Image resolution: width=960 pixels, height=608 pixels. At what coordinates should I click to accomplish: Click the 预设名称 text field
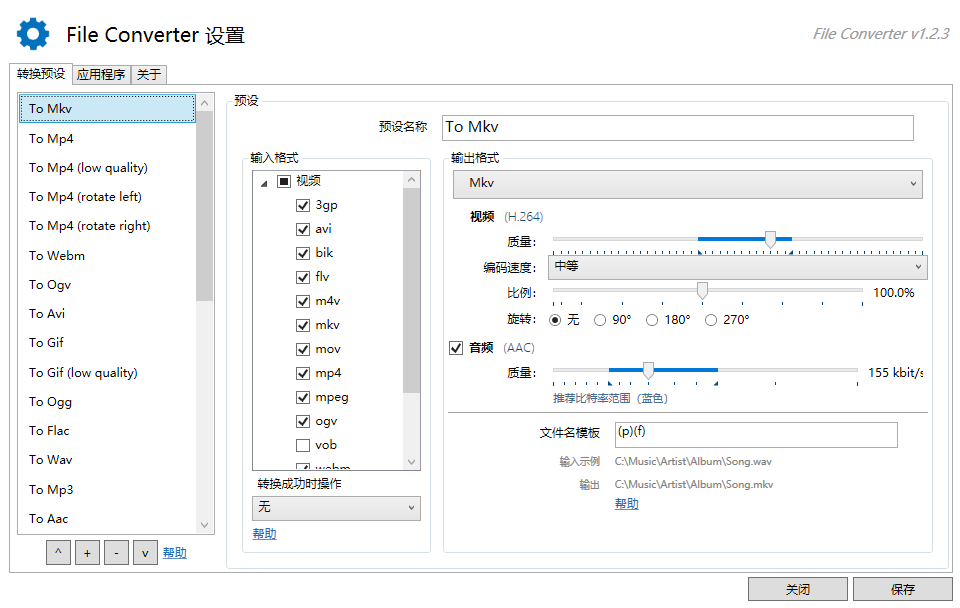tap(678, 127)
